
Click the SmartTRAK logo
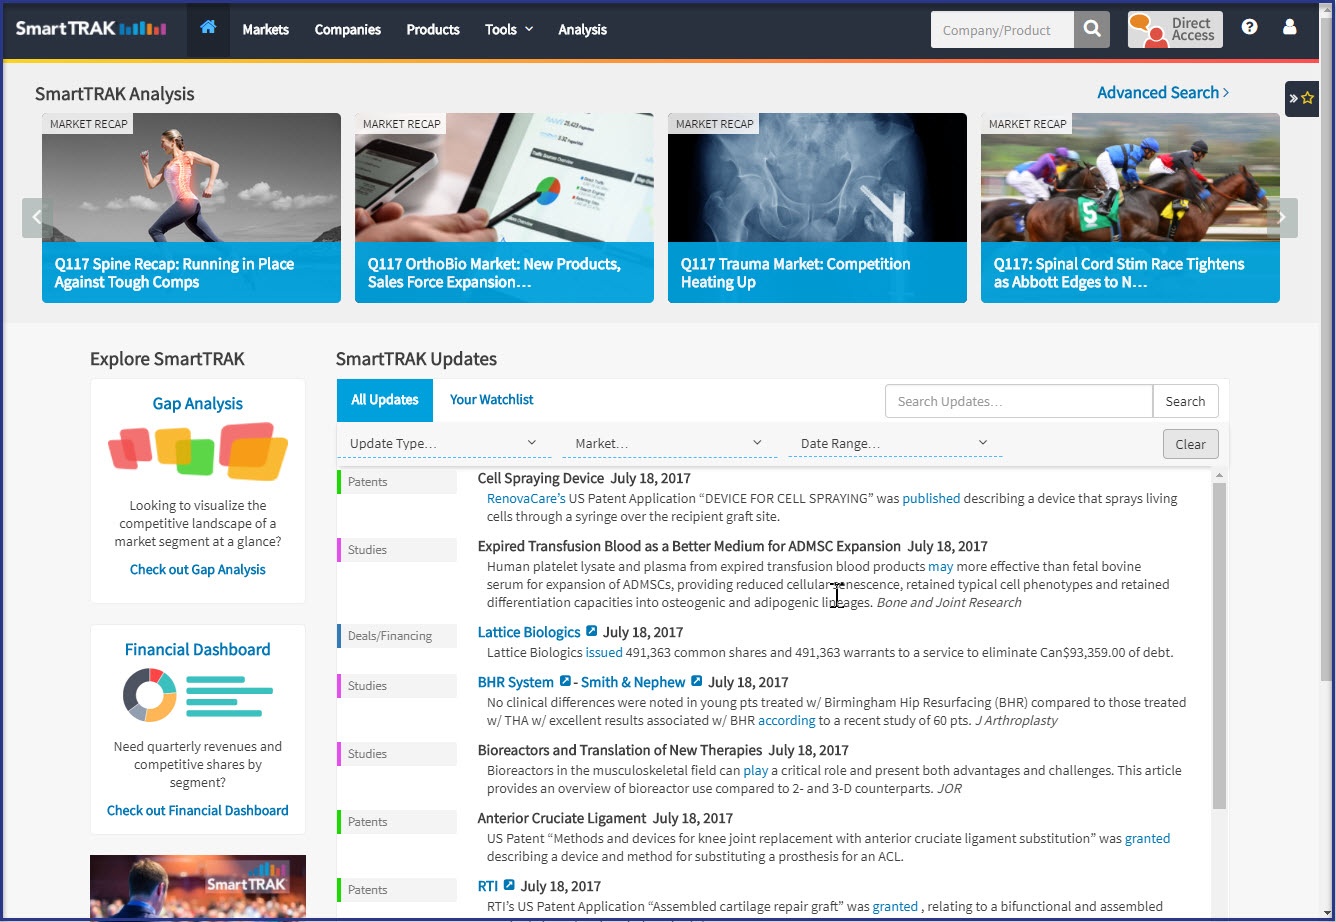[x=91, y=28]
